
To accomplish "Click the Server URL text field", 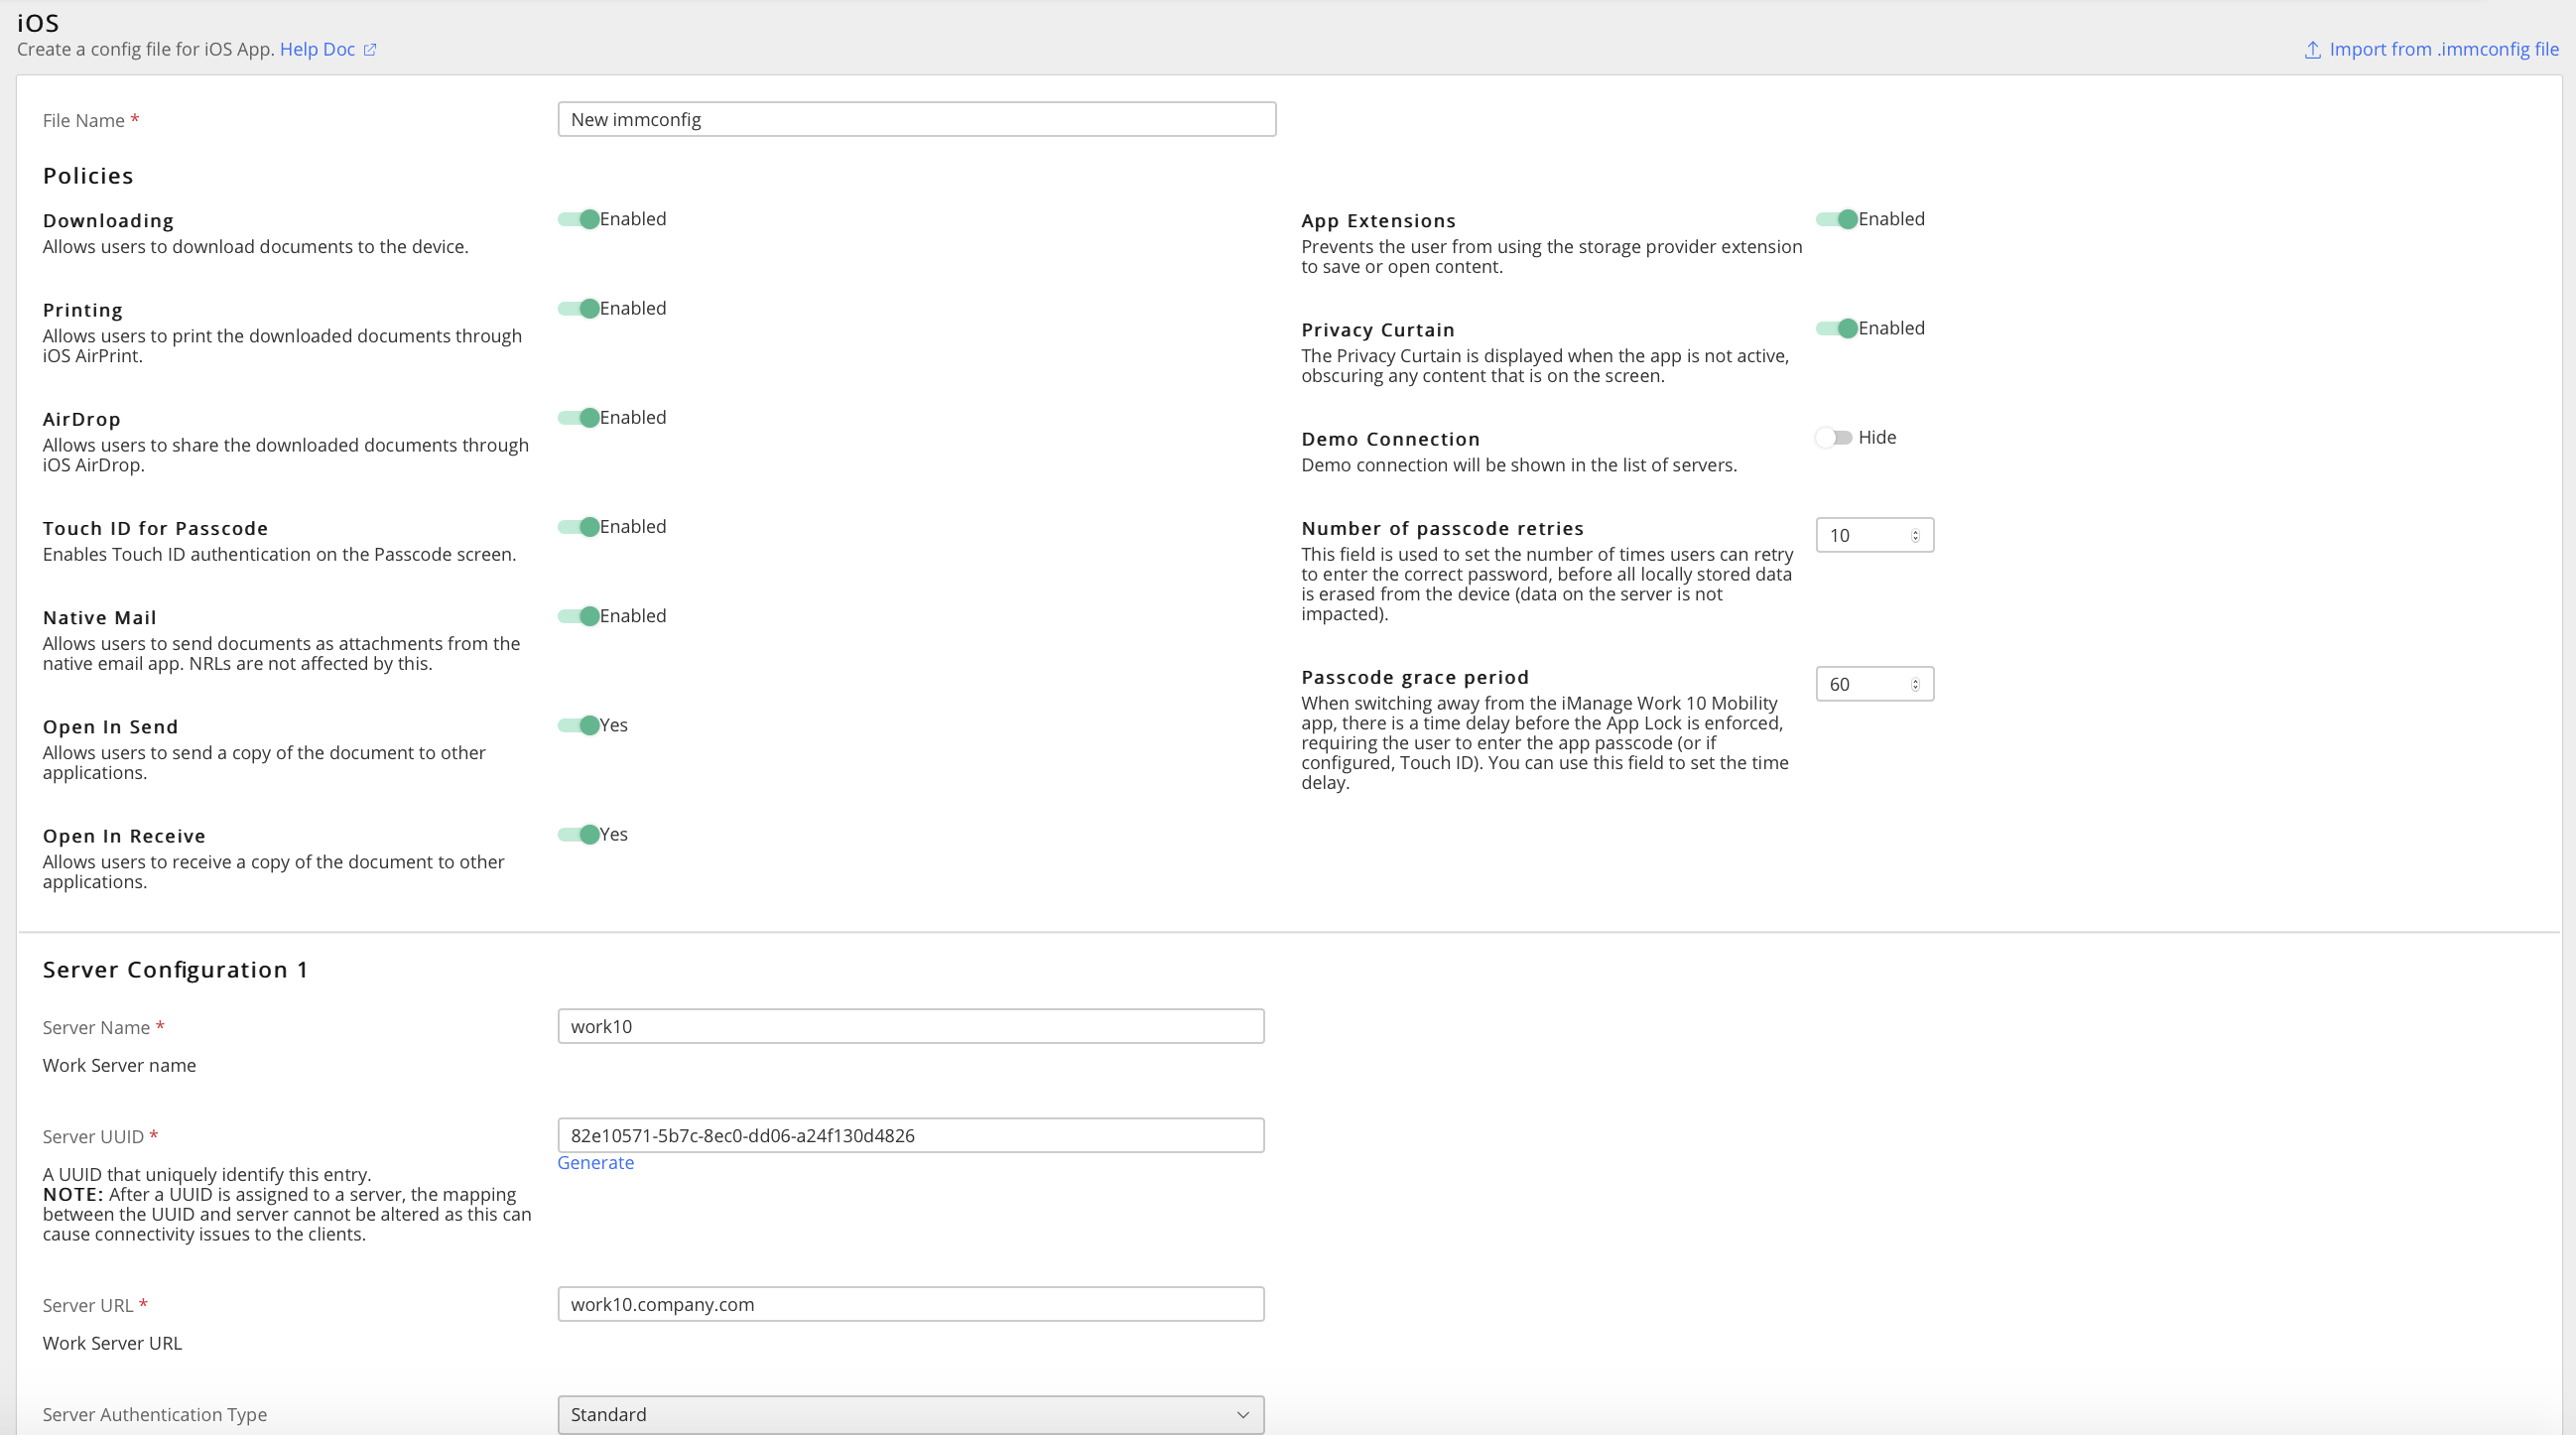I will (x=910, y=1304).
